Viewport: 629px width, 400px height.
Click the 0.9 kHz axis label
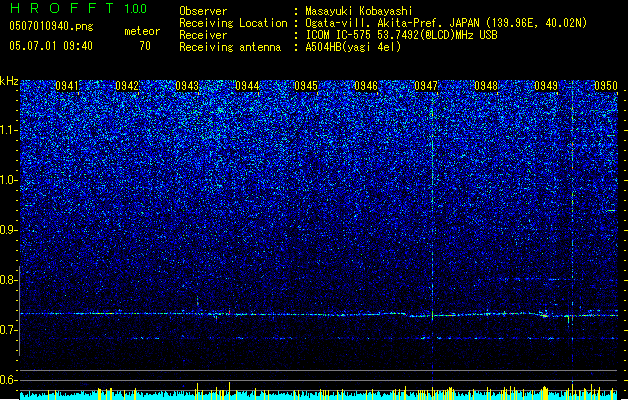9,230
